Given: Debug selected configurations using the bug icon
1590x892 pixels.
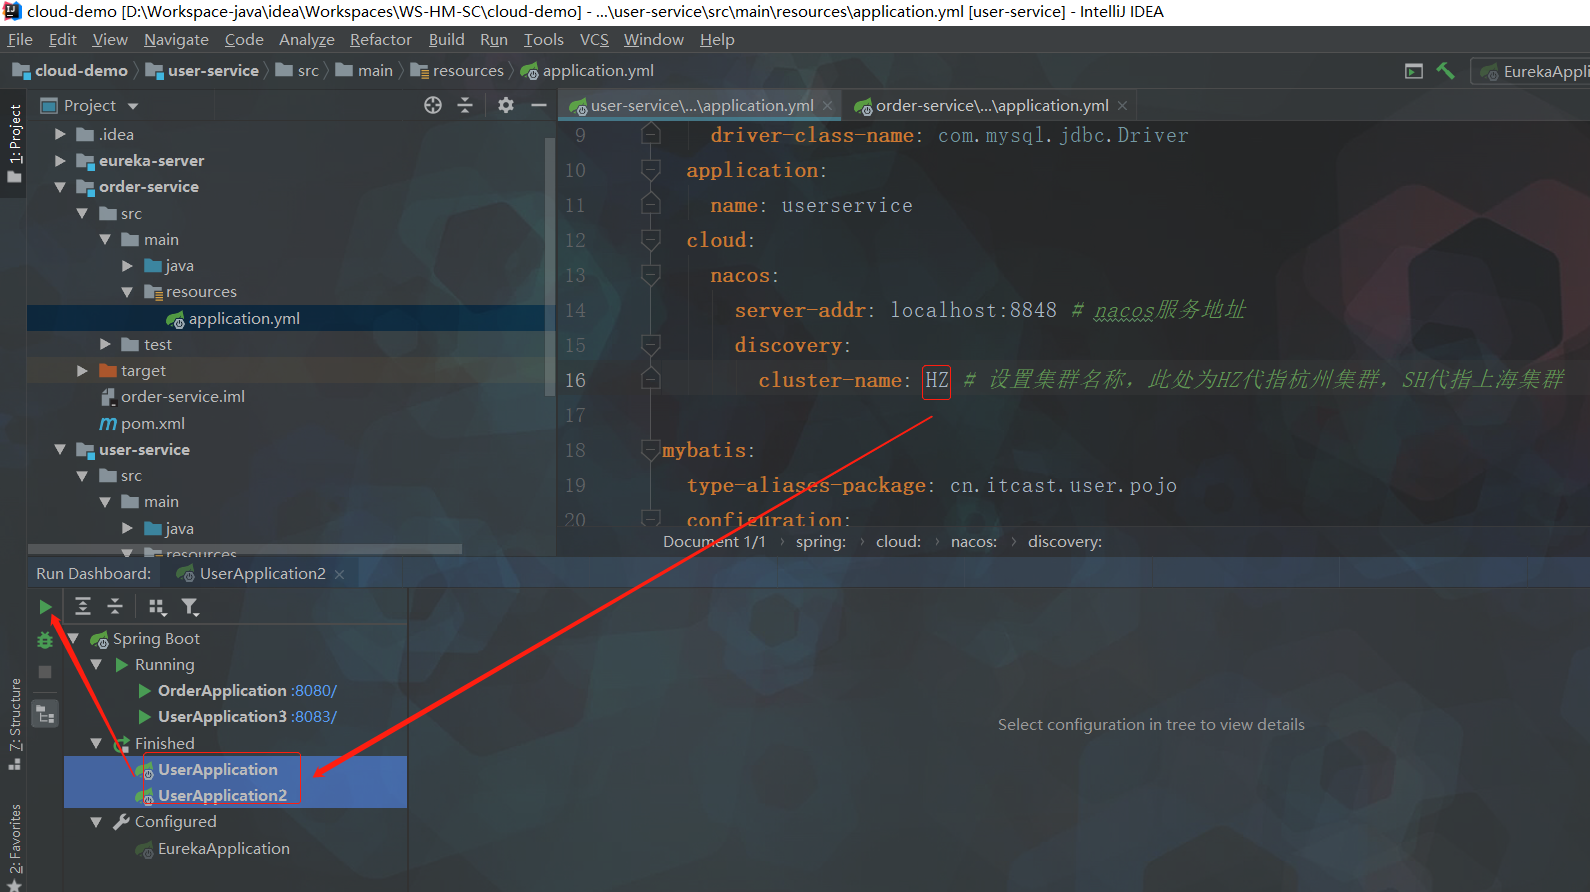Looking at the screenshot, I should 45,640.
